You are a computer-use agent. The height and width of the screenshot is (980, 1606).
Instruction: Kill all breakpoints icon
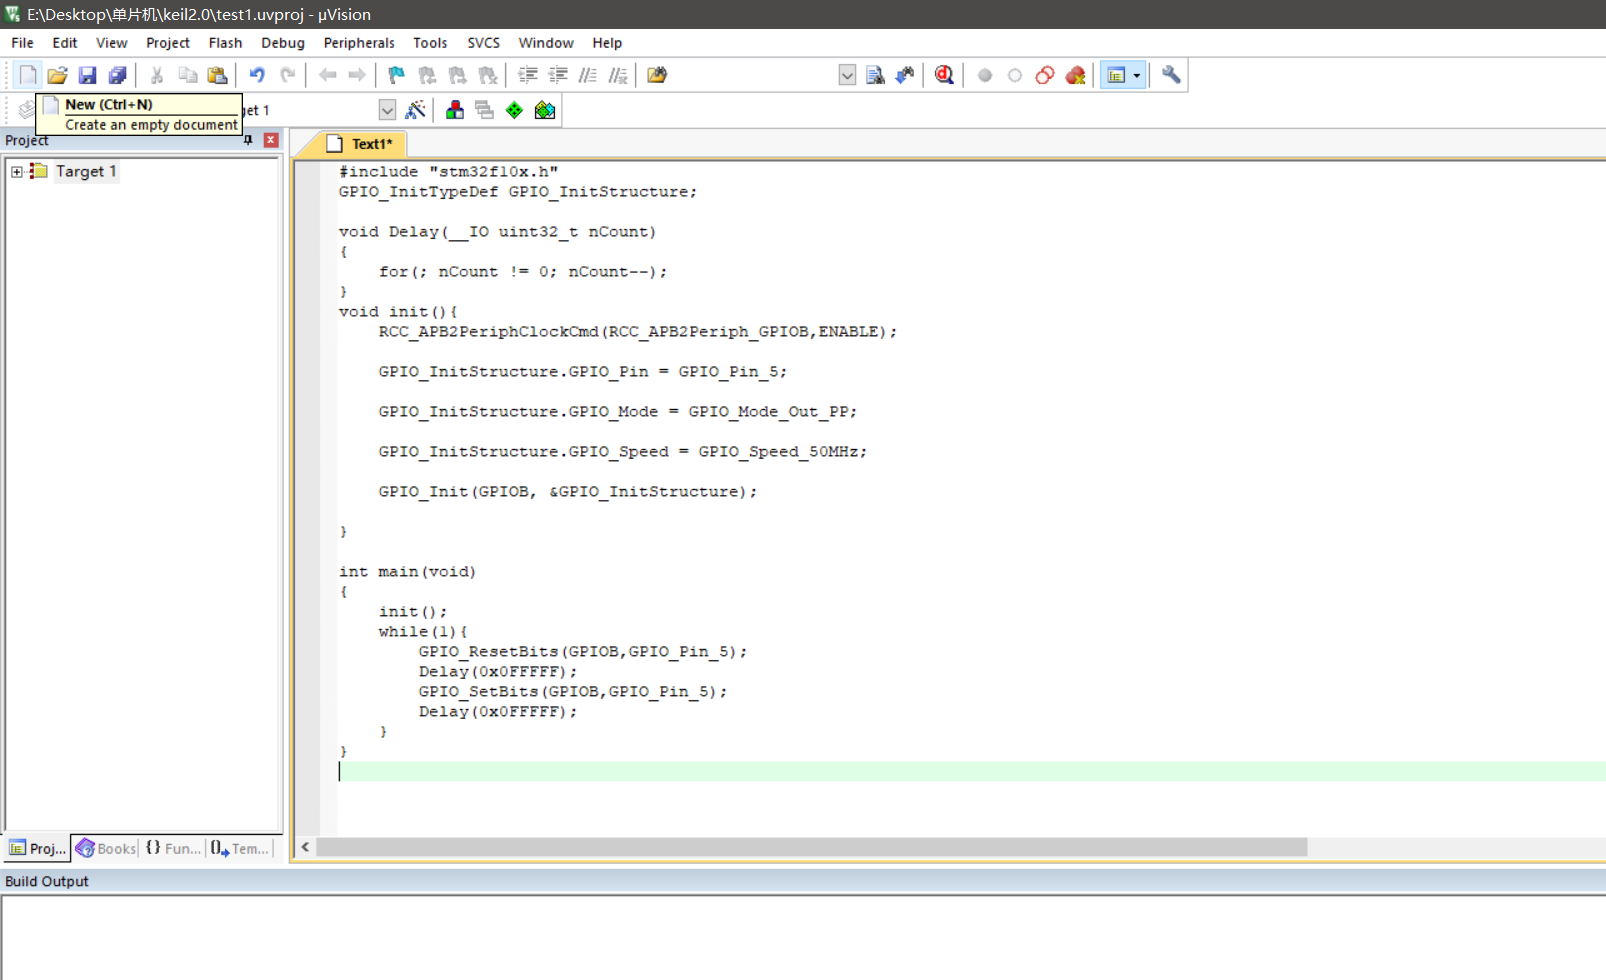pos(1075,75)
